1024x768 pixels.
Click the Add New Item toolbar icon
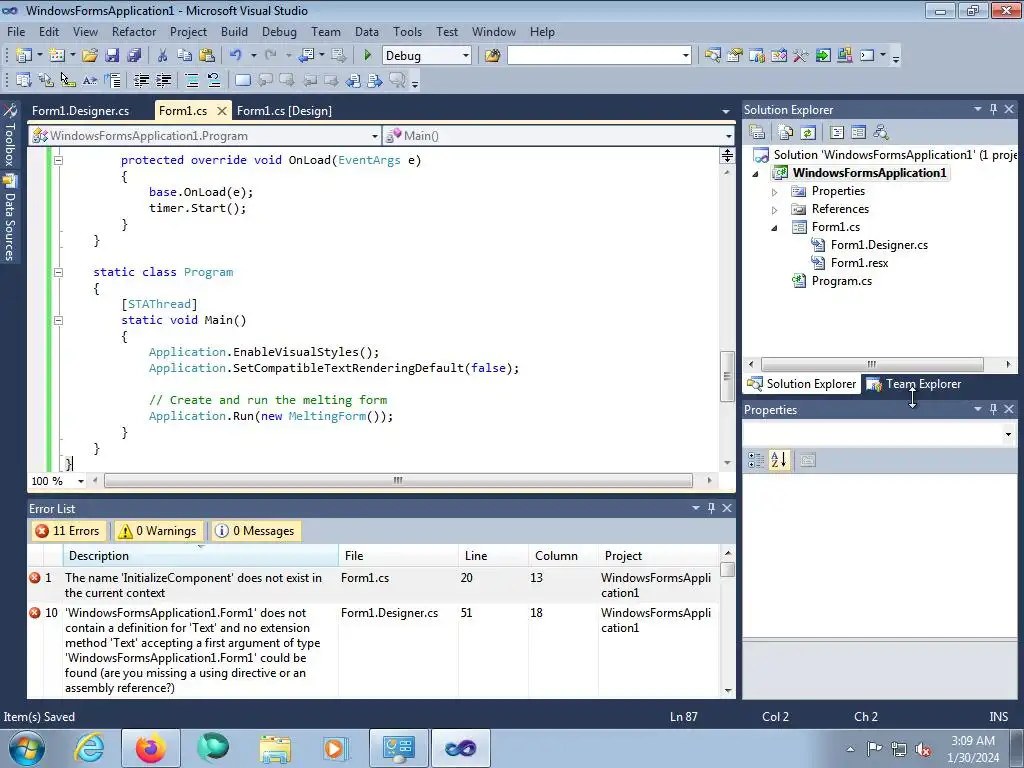[57, 56]
